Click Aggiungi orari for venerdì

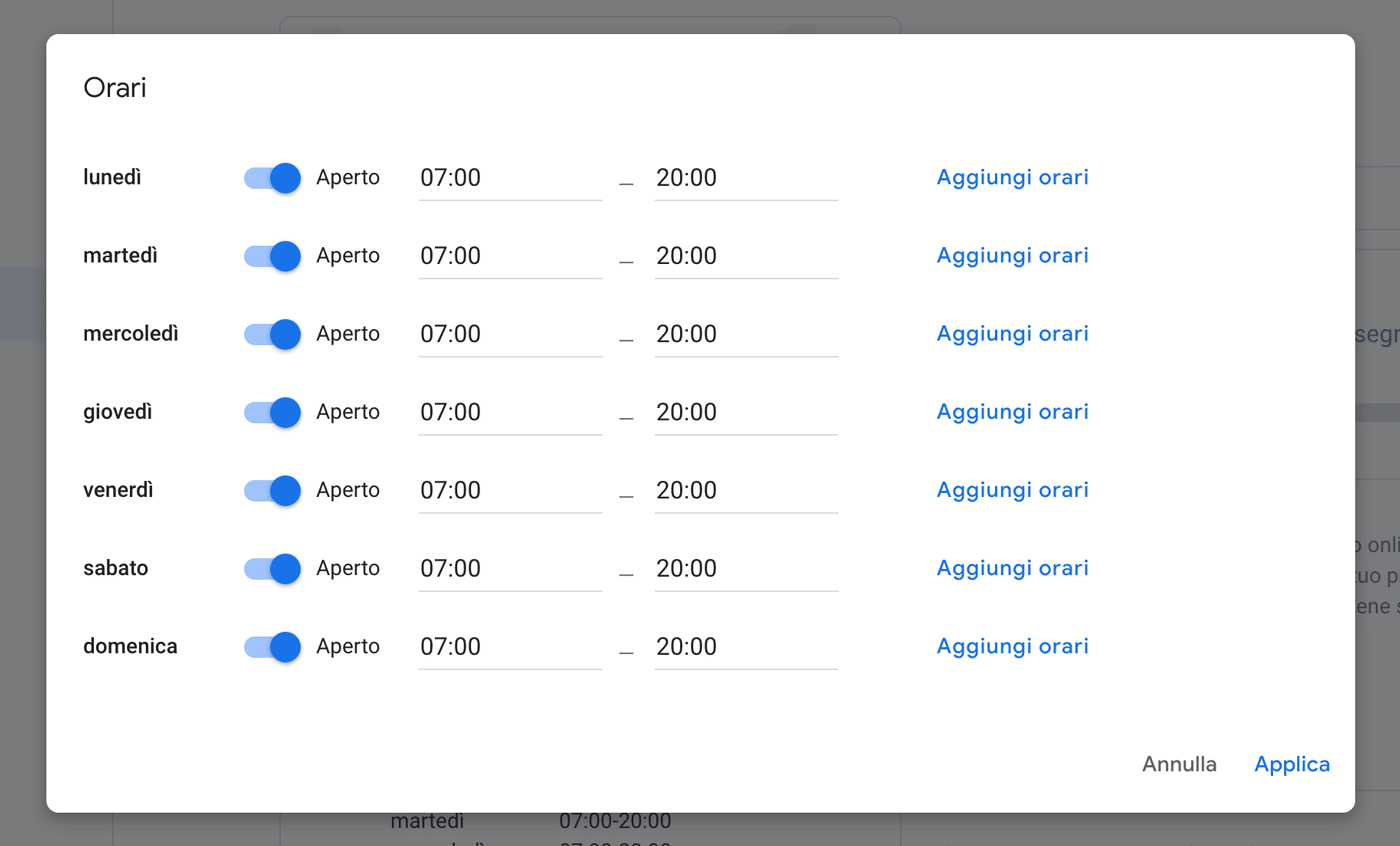pyautogui.click(x=1012, y=490)
